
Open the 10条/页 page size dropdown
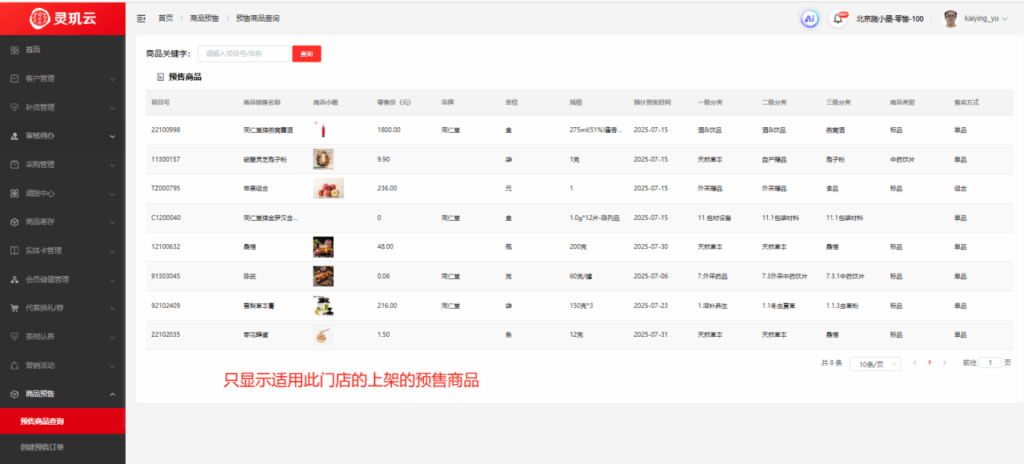point(875,364)
